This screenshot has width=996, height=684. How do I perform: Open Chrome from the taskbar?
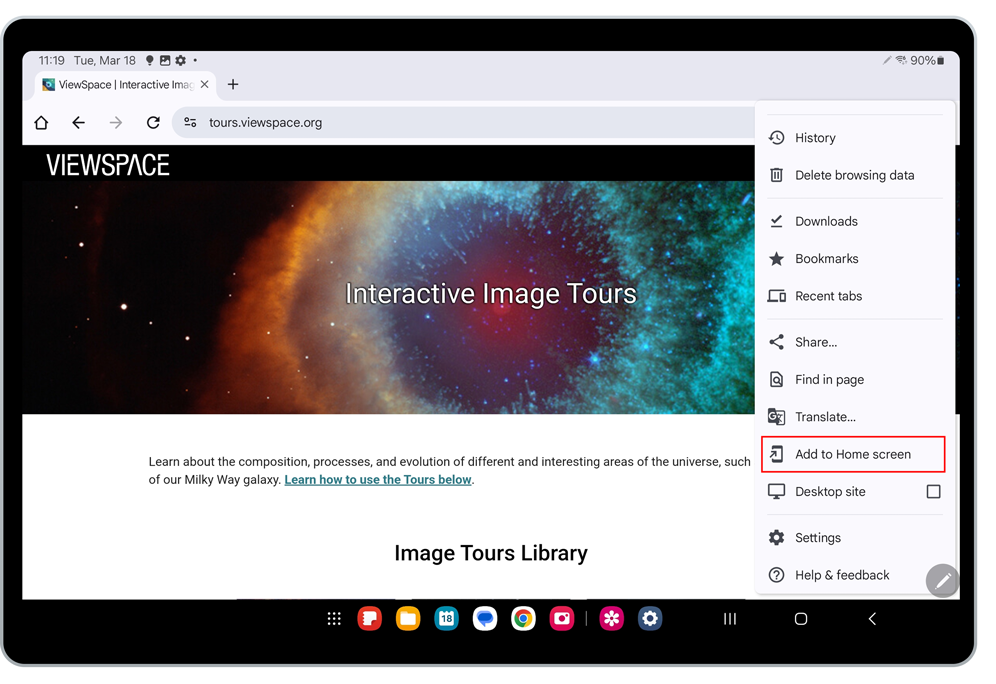pyautogui.click(x=523, y=619)
